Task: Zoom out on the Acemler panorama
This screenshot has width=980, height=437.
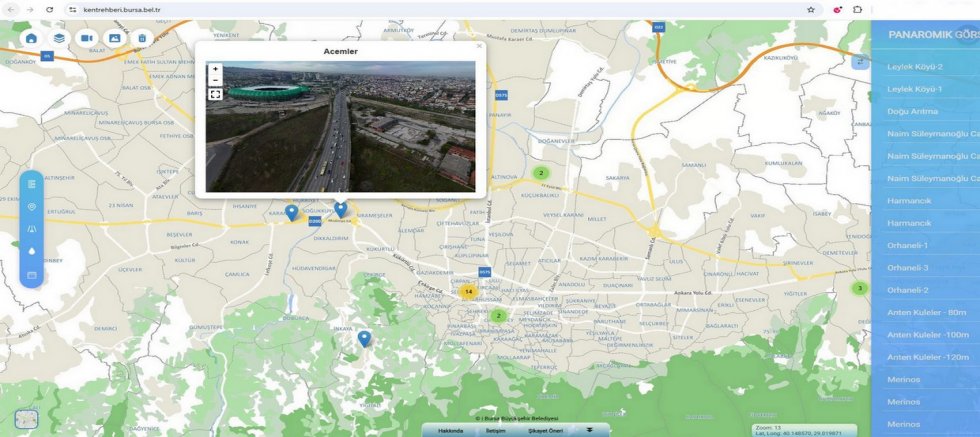Action: [x=215, y=80]
